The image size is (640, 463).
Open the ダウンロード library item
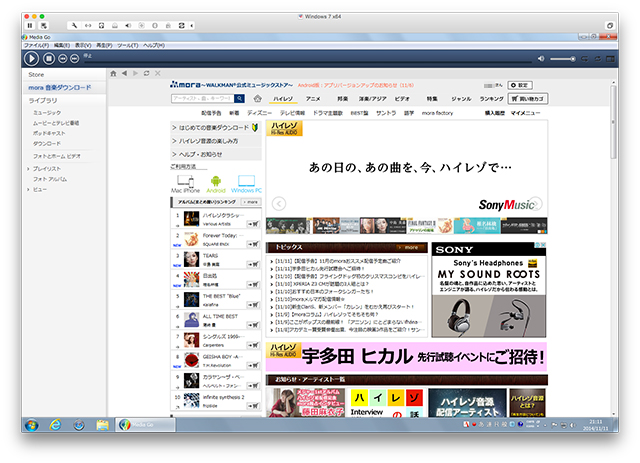[x=47, y=144]
